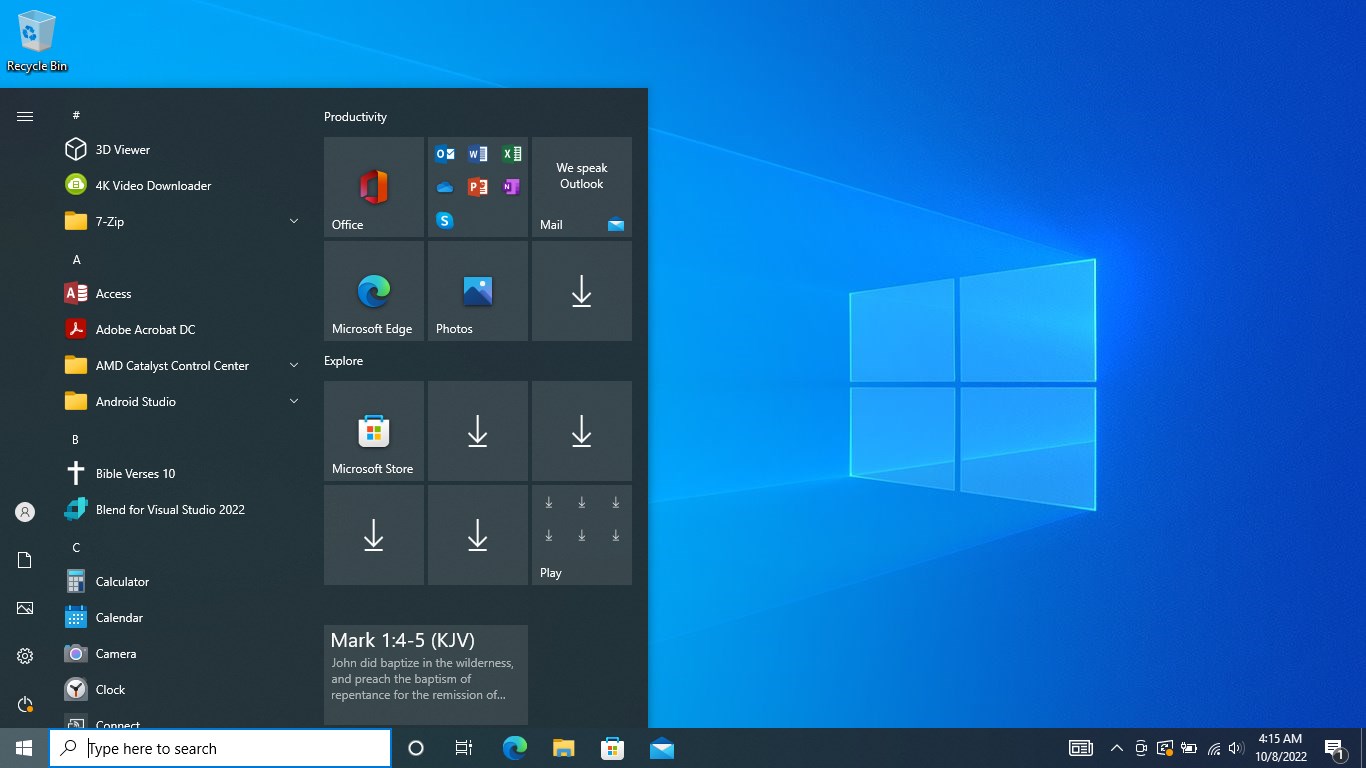This screenshot has height=768, width=1366.
Task: Show hidden icons in the system tray
Action: tap(1117, 748)
